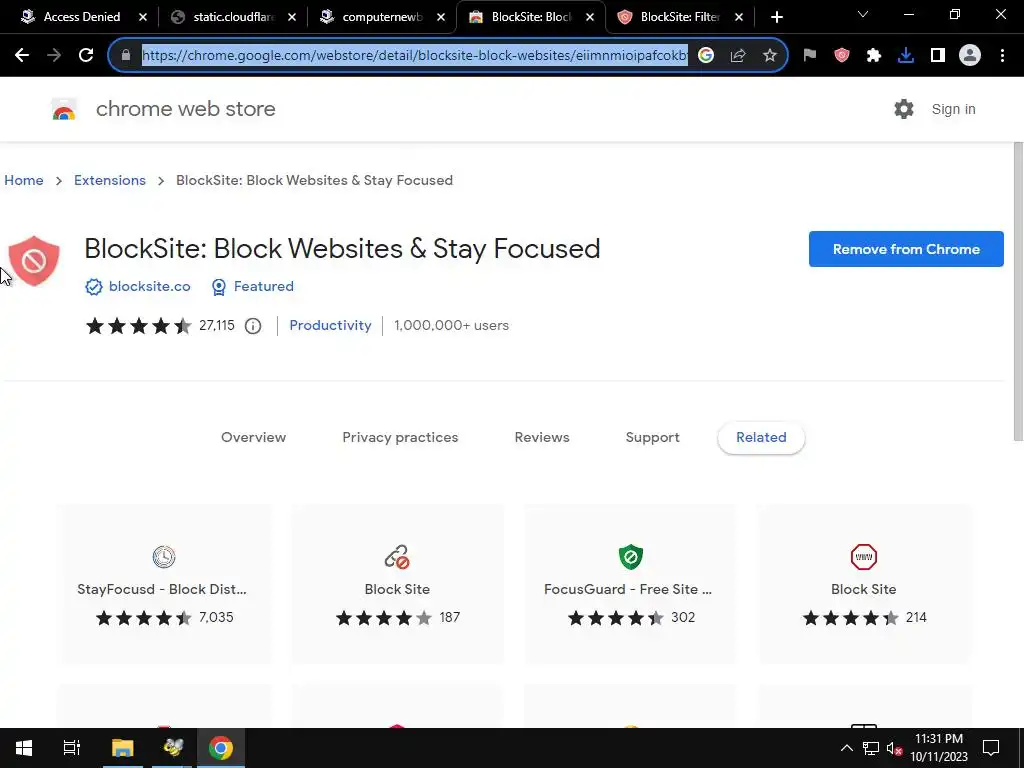
Task: Select the Related tab
Action: pyautogui.click(x=761, y=438)
